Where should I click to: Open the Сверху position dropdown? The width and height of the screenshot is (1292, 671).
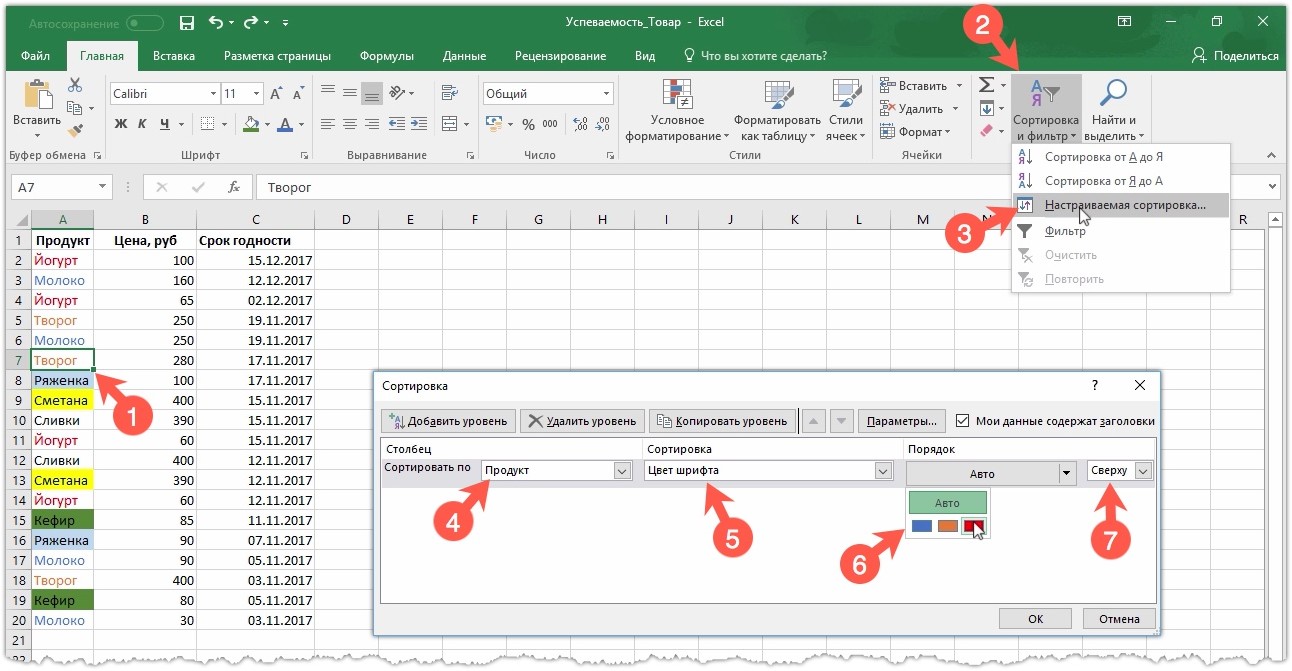tap(1144, 471)
